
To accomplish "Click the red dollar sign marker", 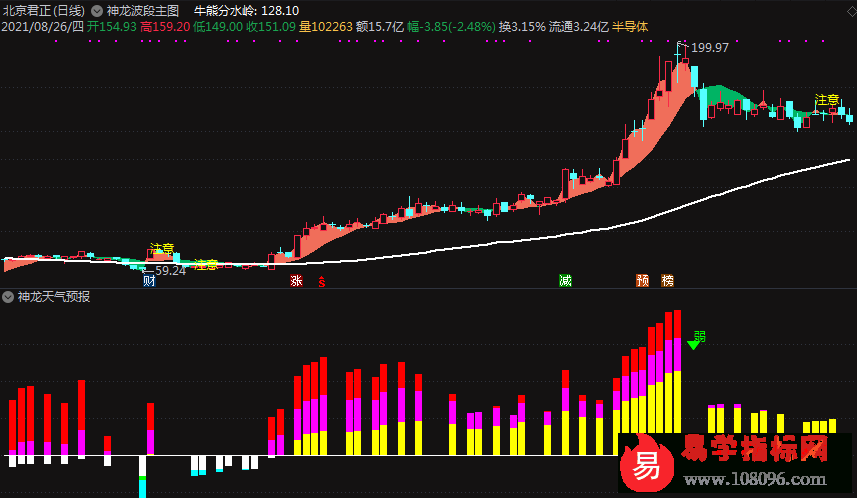I will tap(321, 282).
